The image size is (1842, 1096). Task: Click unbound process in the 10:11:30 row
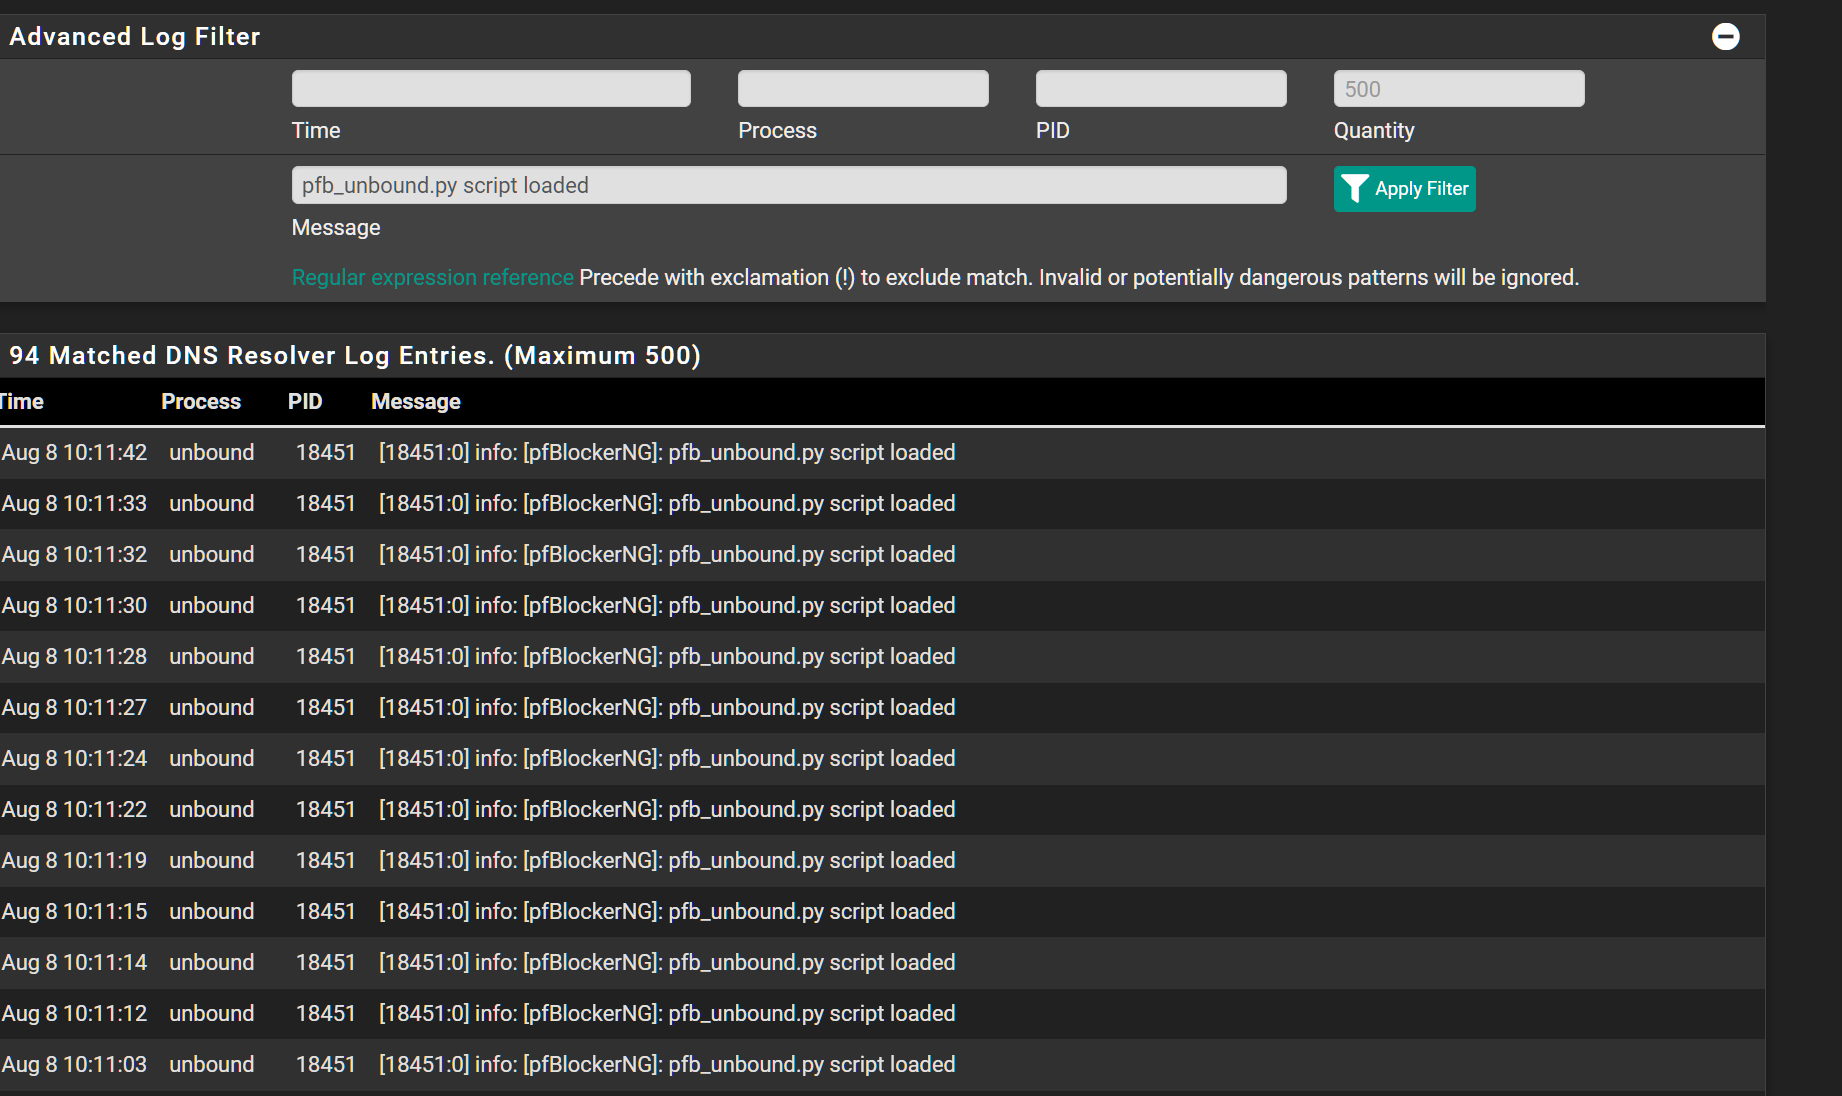pos(212,606)
